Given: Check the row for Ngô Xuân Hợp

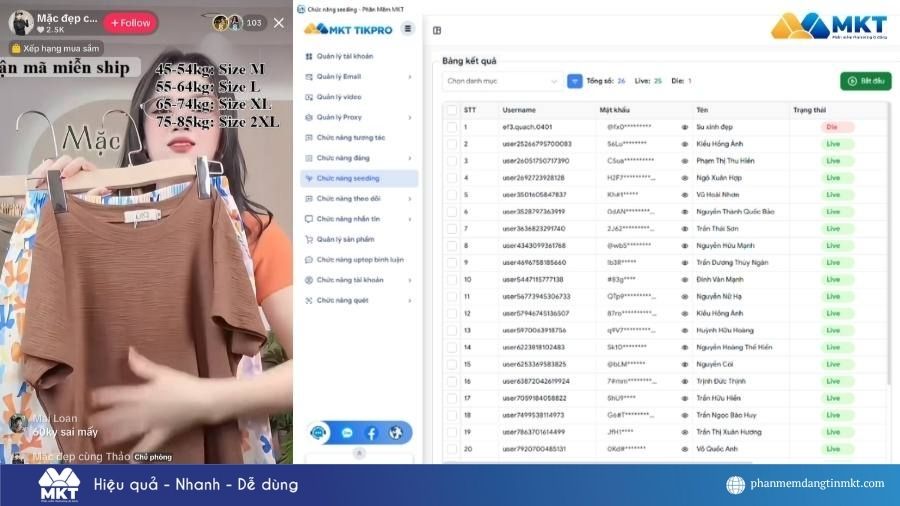Looking at the screenshot, I should [x=452, y=178].
